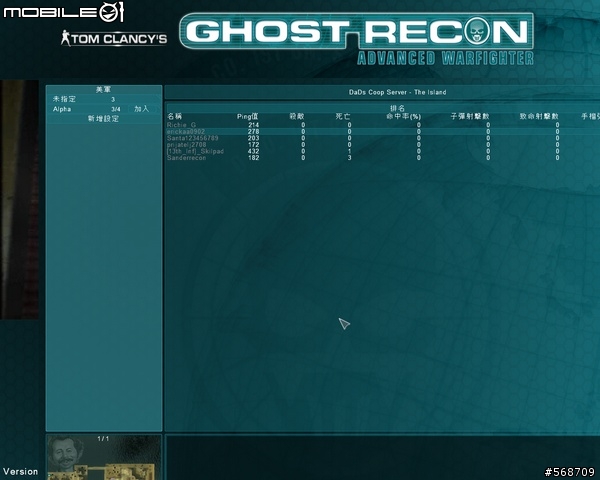Sort by 致命射擊數 column header

539,116
